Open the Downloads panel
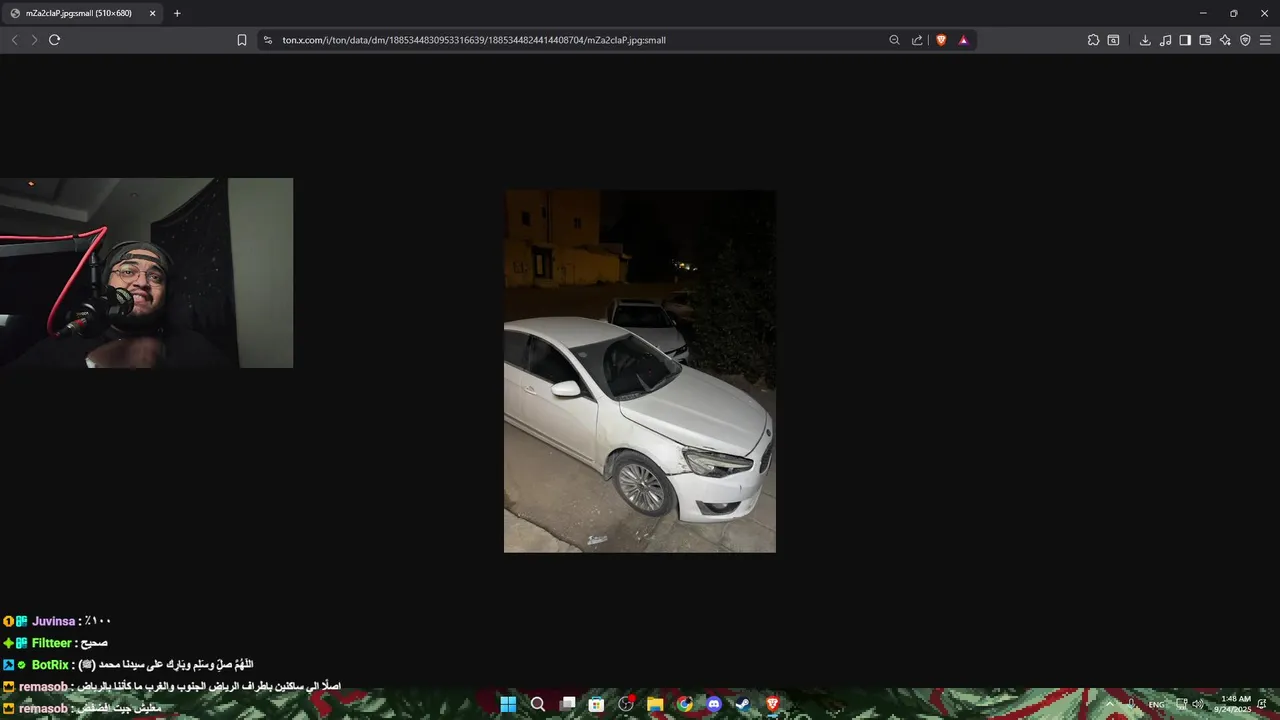 point(1145,40)
